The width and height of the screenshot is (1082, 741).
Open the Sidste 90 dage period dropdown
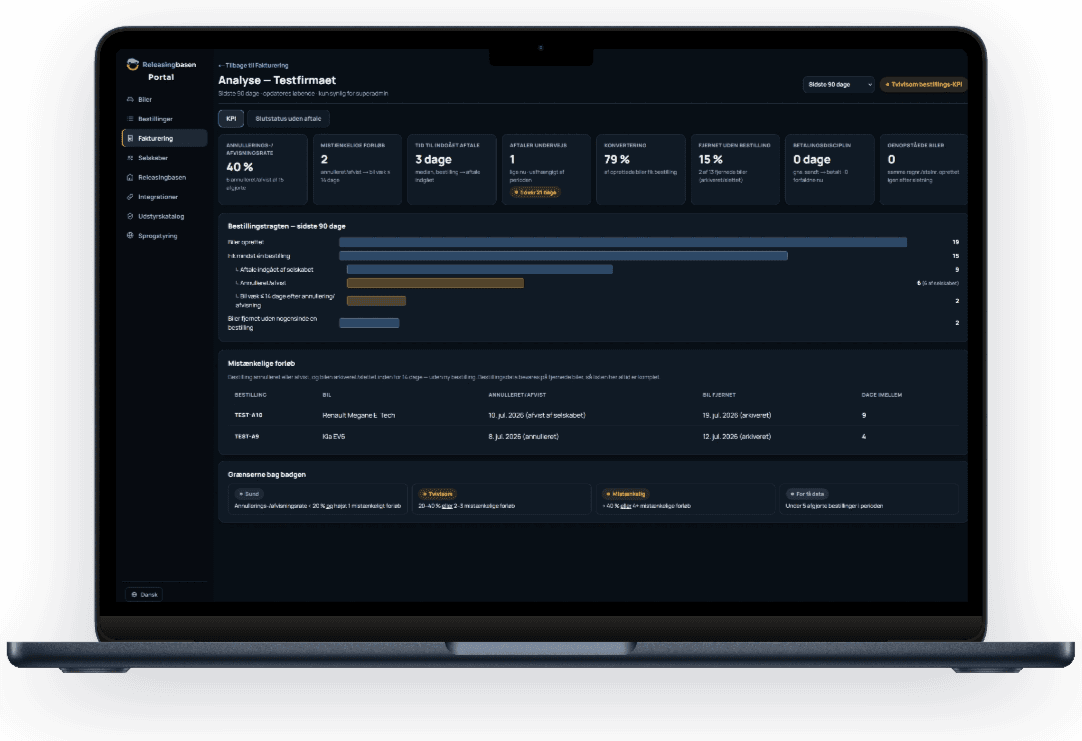[x=838, y=84]
